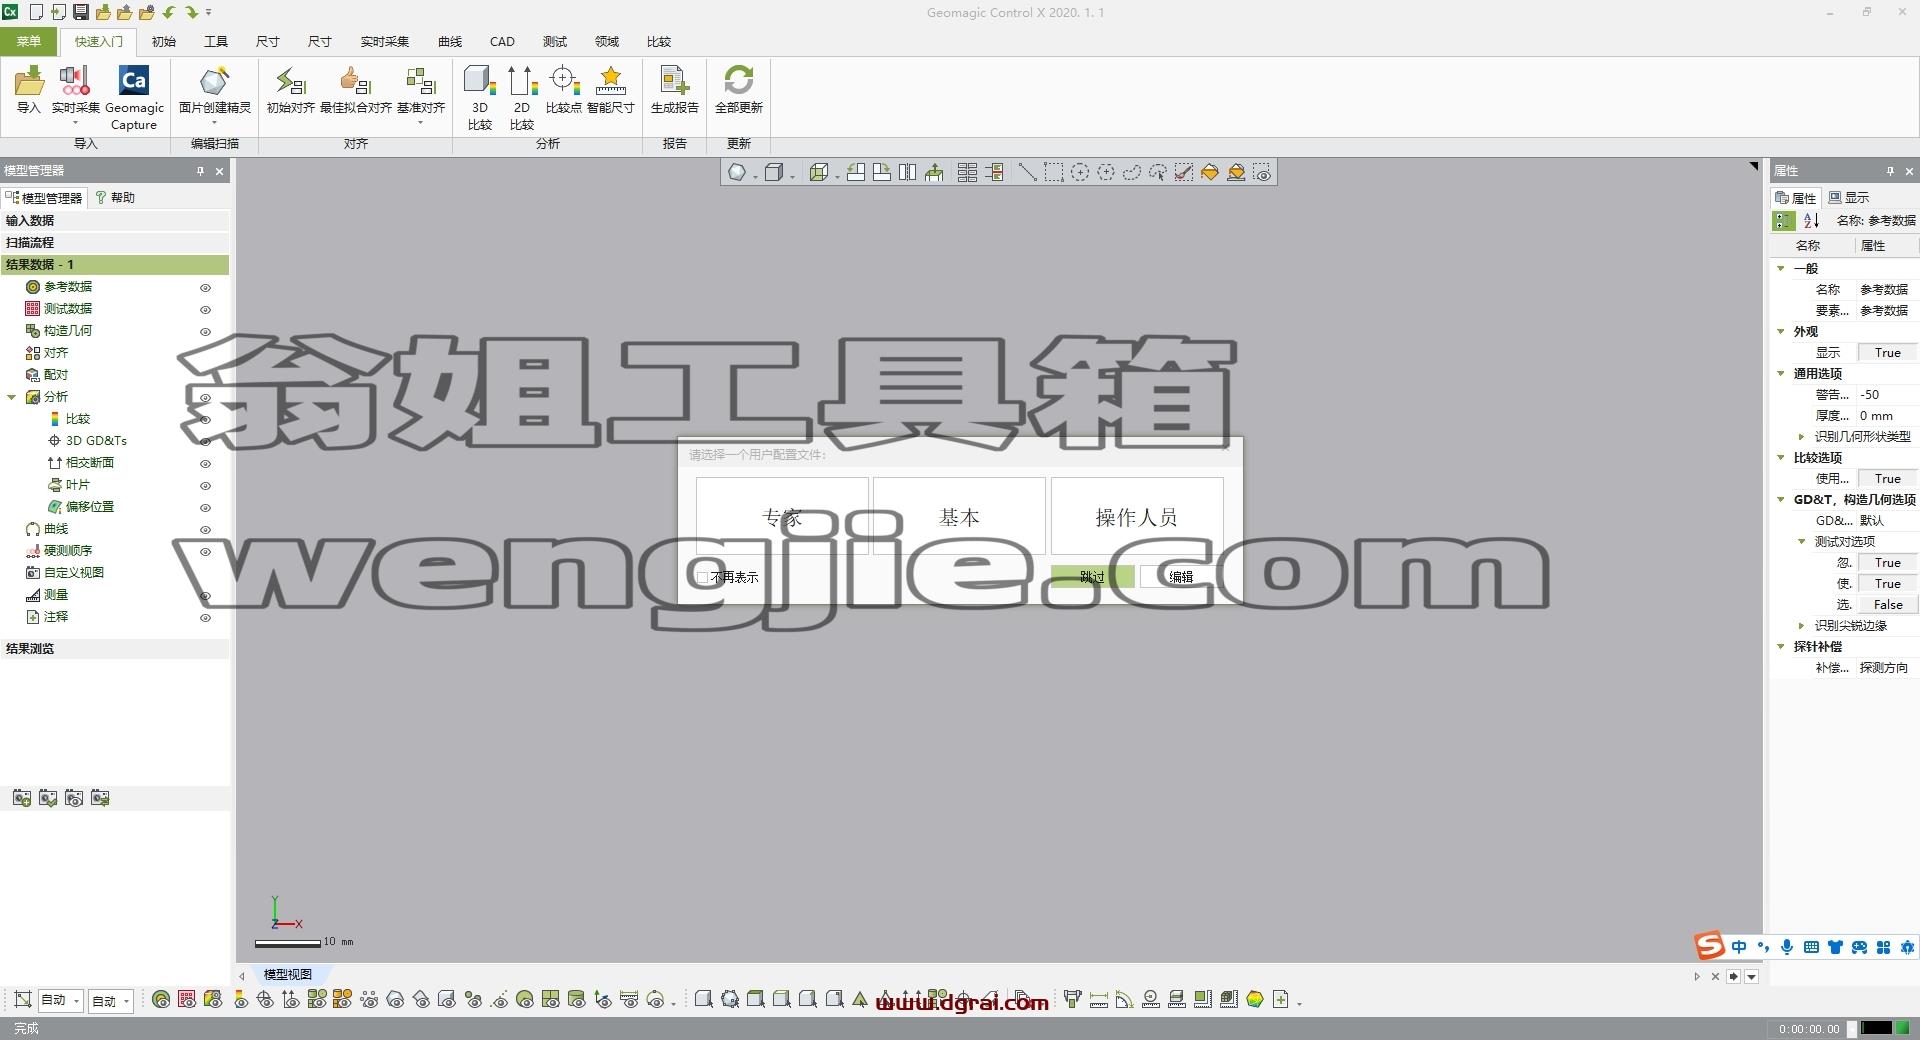1920x1040 pixels.
Task: Click the 导入 import icon in ribbon
Action: point(29,90)
